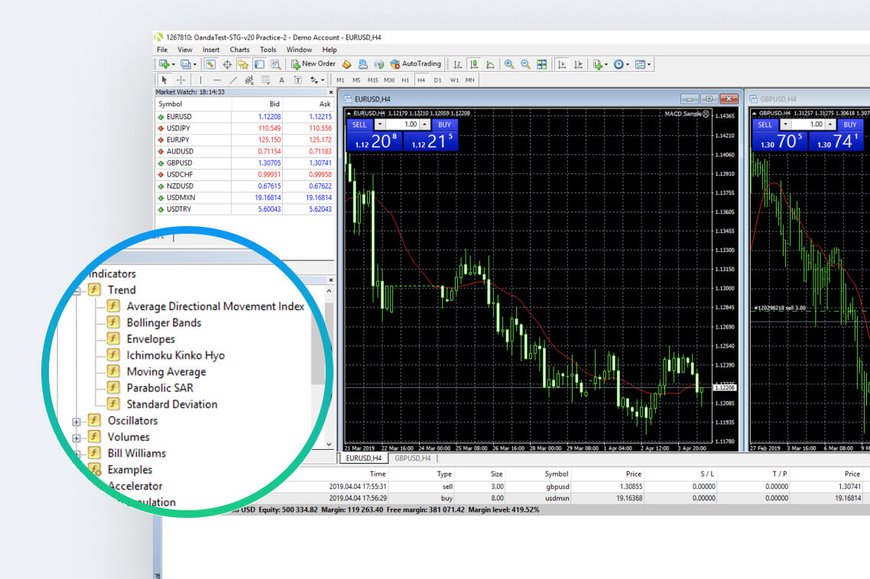Screen dimensions: 870x579
Task: Switch to the D1 timeframe
Action: coord(437,79)
